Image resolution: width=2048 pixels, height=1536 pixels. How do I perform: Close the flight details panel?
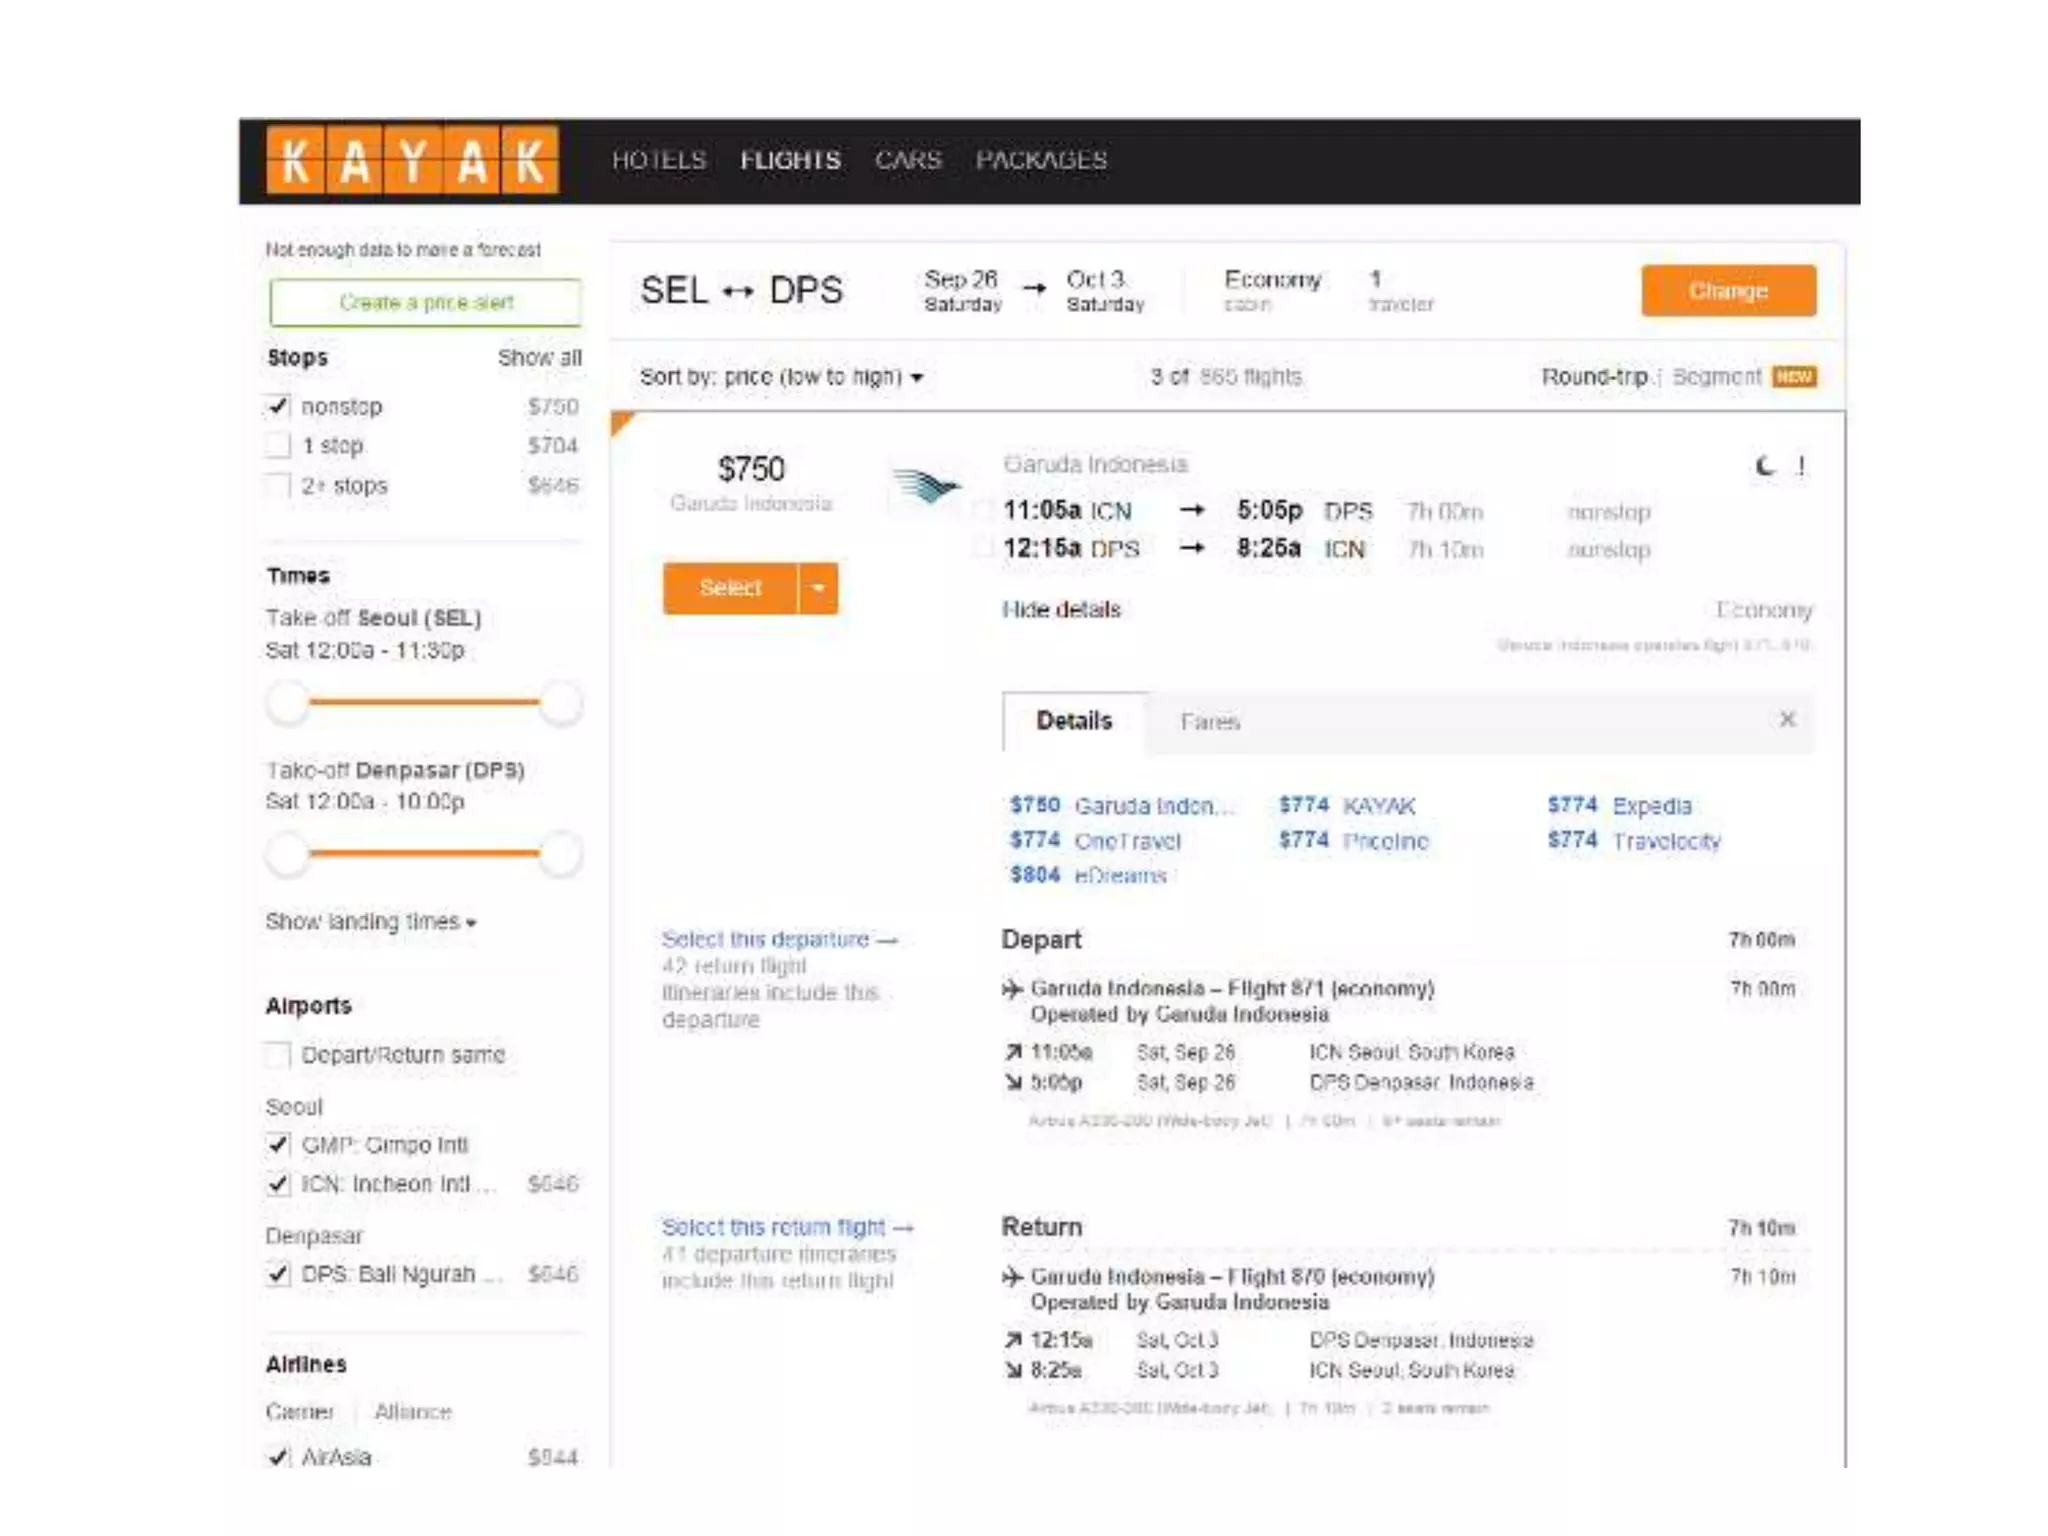[1788, 720]
